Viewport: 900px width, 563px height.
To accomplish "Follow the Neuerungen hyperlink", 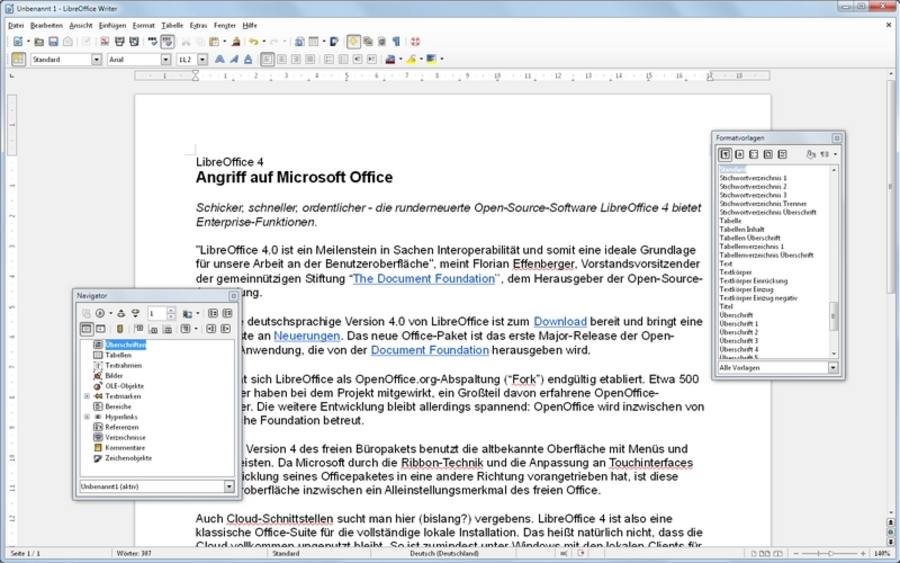I will 307,336.
